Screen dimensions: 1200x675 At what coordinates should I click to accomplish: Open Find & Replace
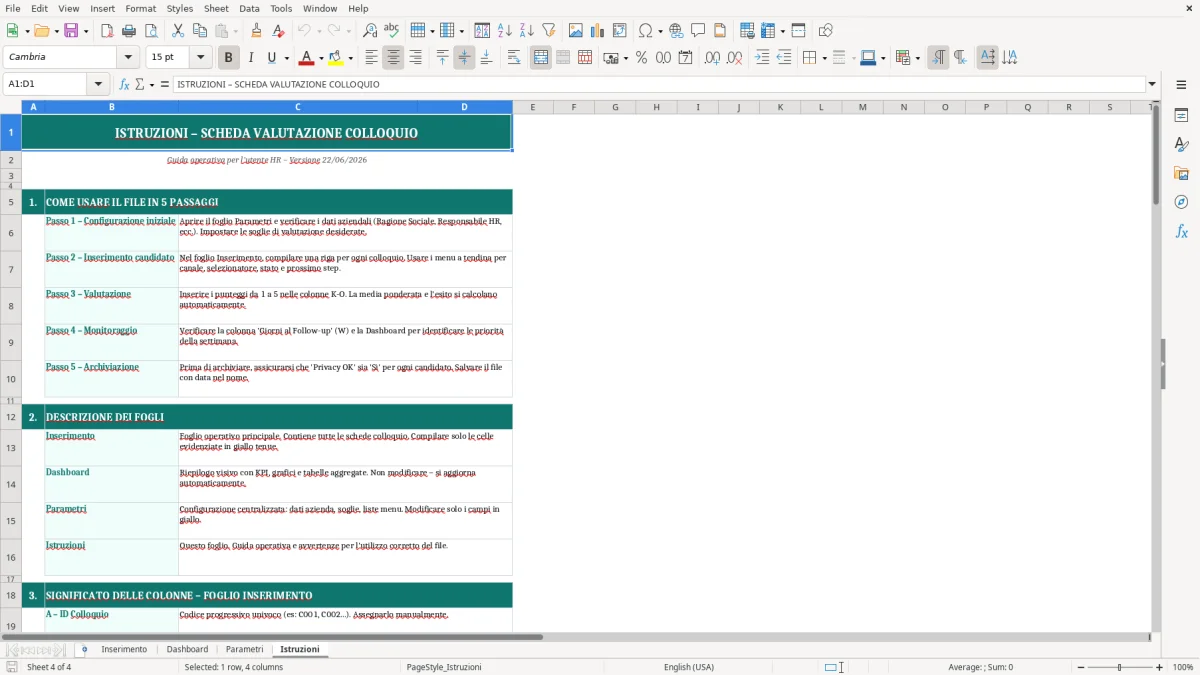tap(370, 30)
